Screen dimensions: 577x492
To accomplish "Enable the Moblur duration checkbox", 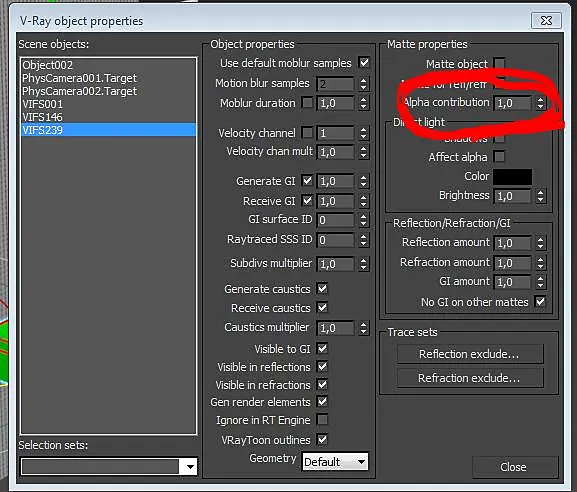I will [307, 102].
